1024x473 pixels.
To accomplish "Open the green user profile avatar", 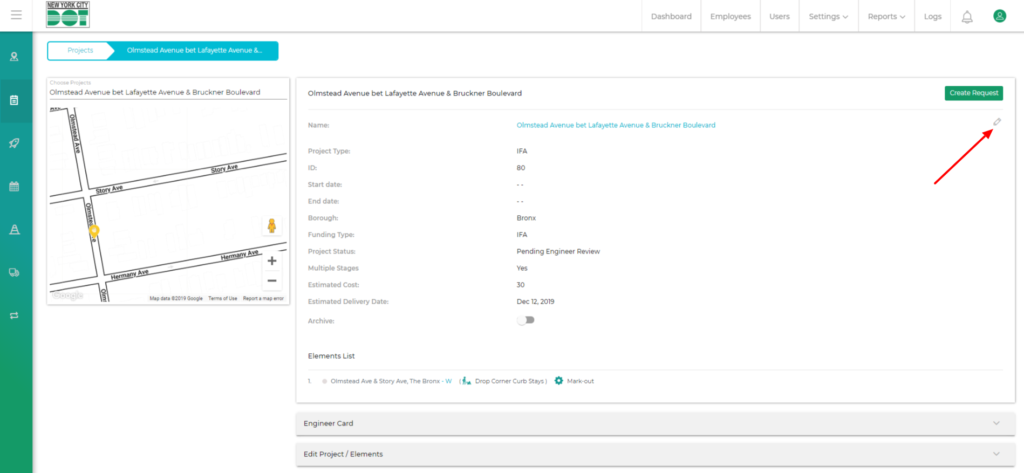I will (999, 16).
